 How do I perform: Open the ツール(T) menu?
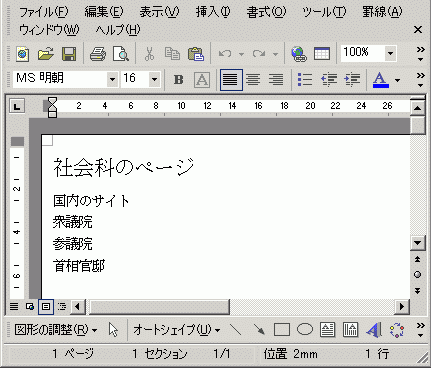(x=324, y=12)
